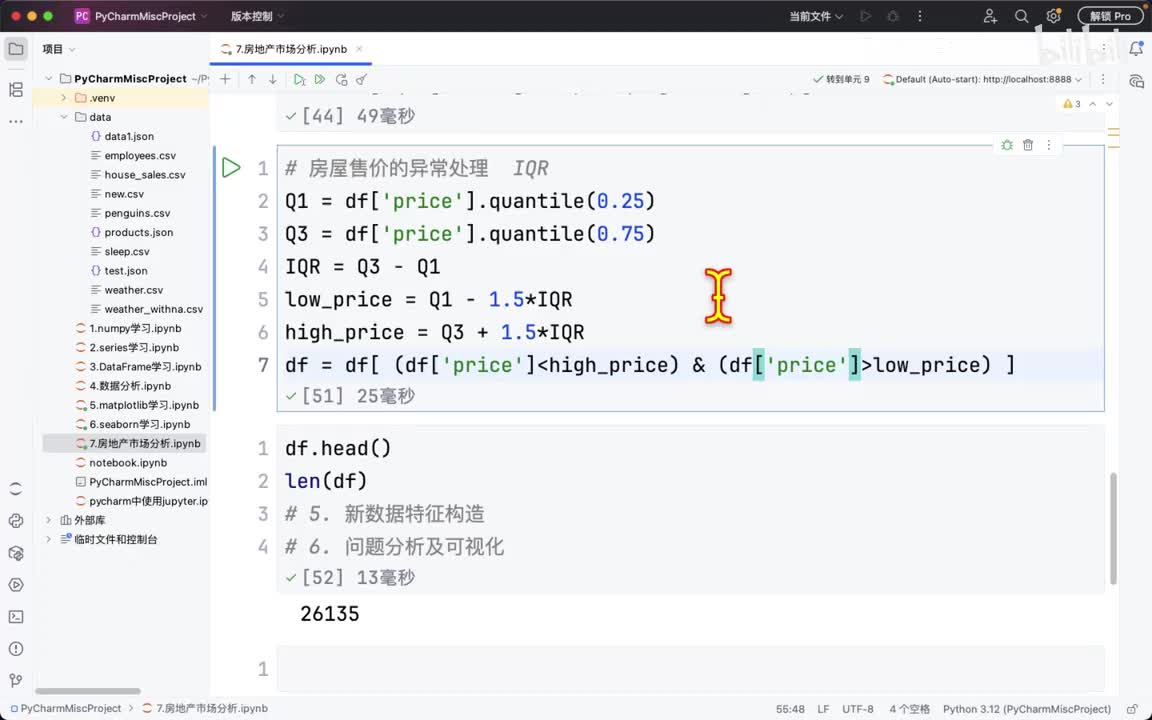Expand the 外部库 node
The width and height of the screenshot is (1152, 720).
pos(48,520)
